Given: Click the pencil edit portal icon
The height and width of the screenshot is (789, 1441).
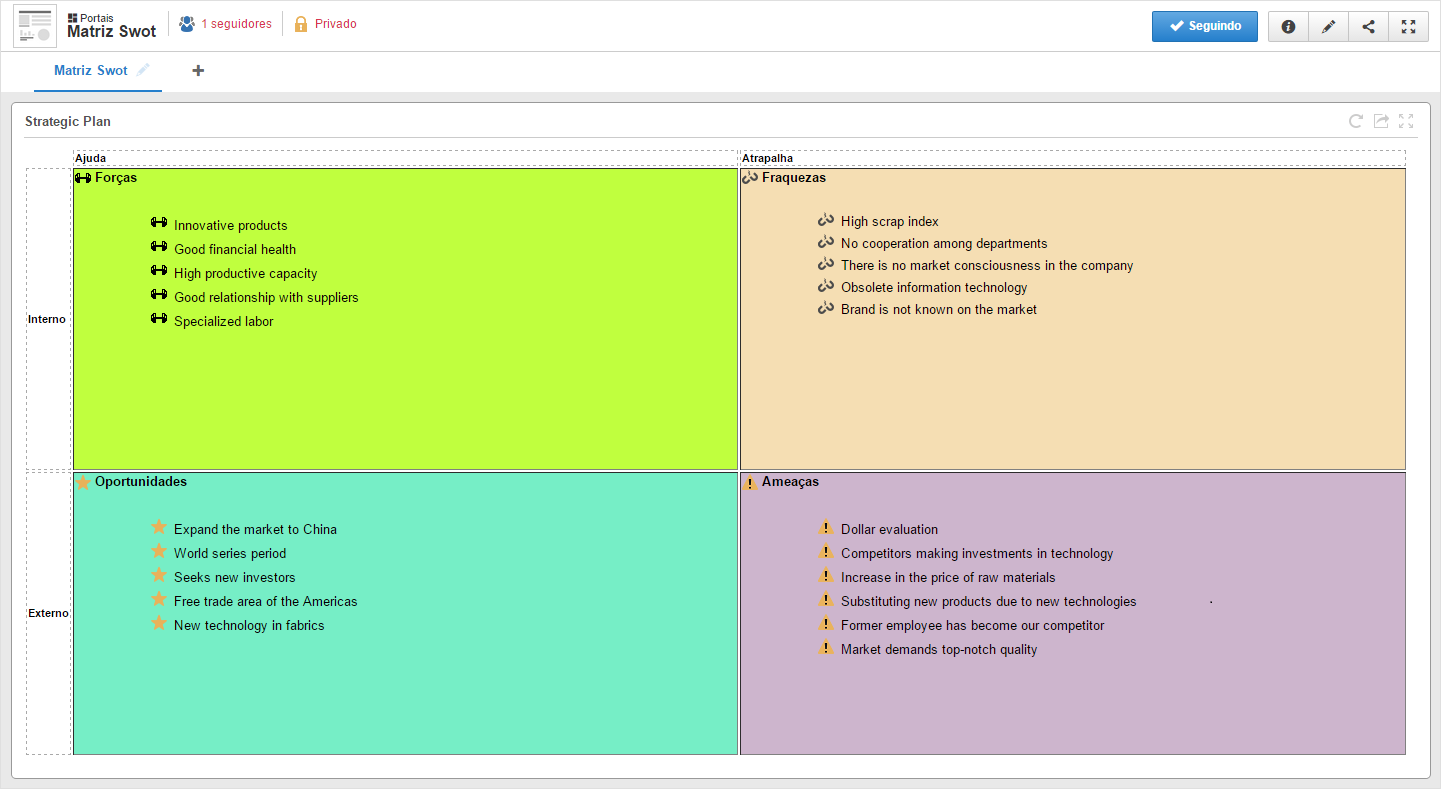Looking at the screenshot, I should pyautogui.click(x=1328, y=27).
